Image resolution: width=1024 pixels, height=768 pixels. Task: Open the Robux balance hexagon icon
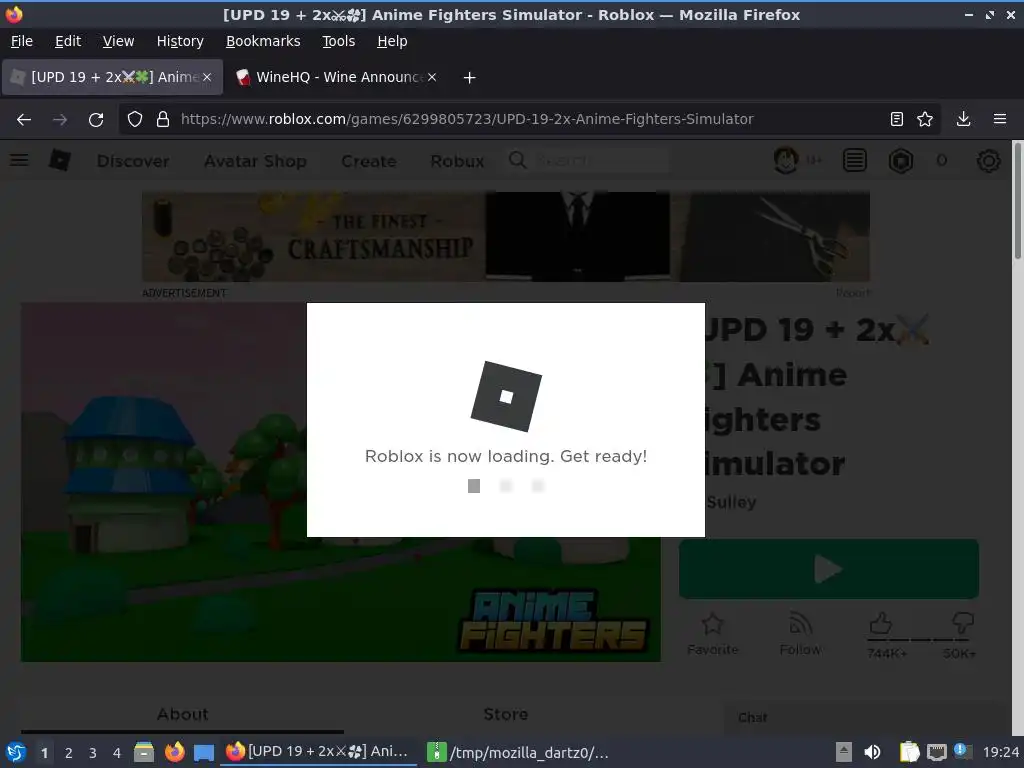point(901,161)
